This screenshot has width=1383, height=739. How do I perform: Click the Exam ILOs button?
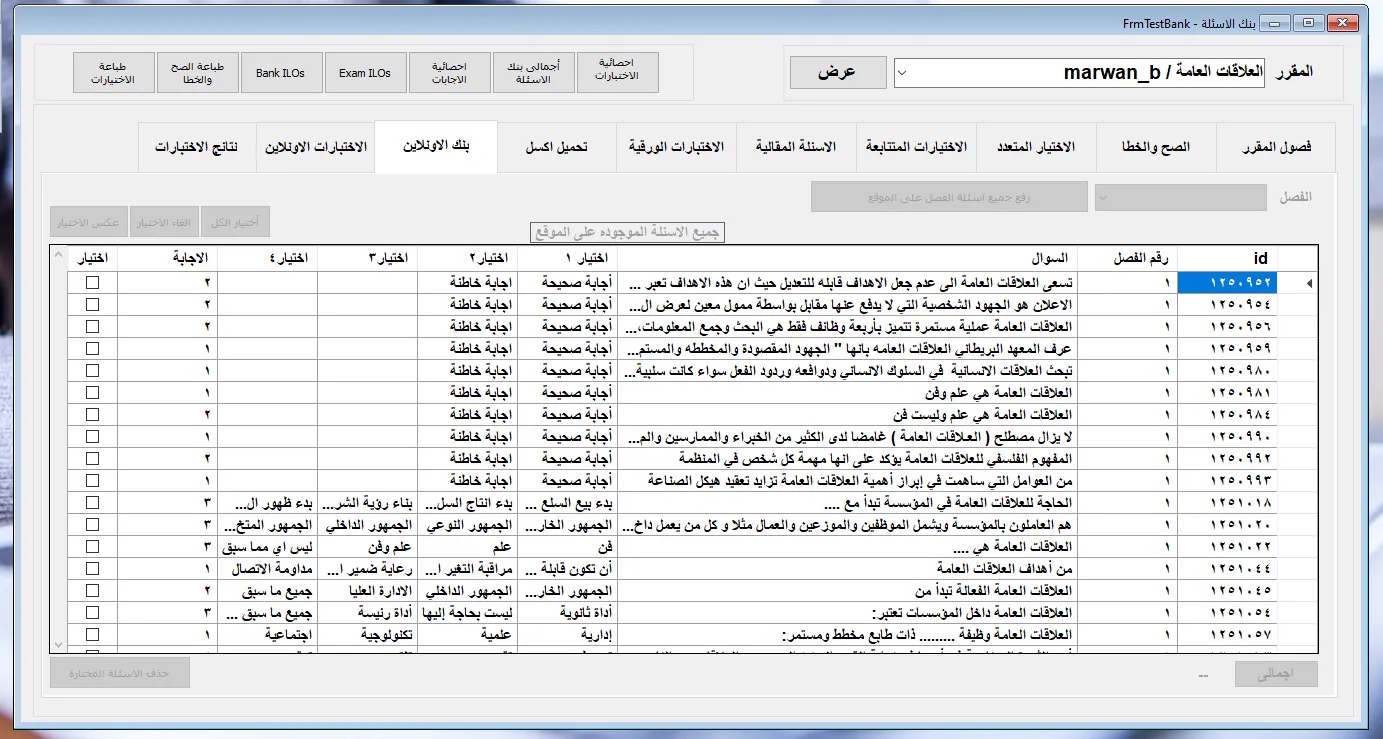pos(365,73)
